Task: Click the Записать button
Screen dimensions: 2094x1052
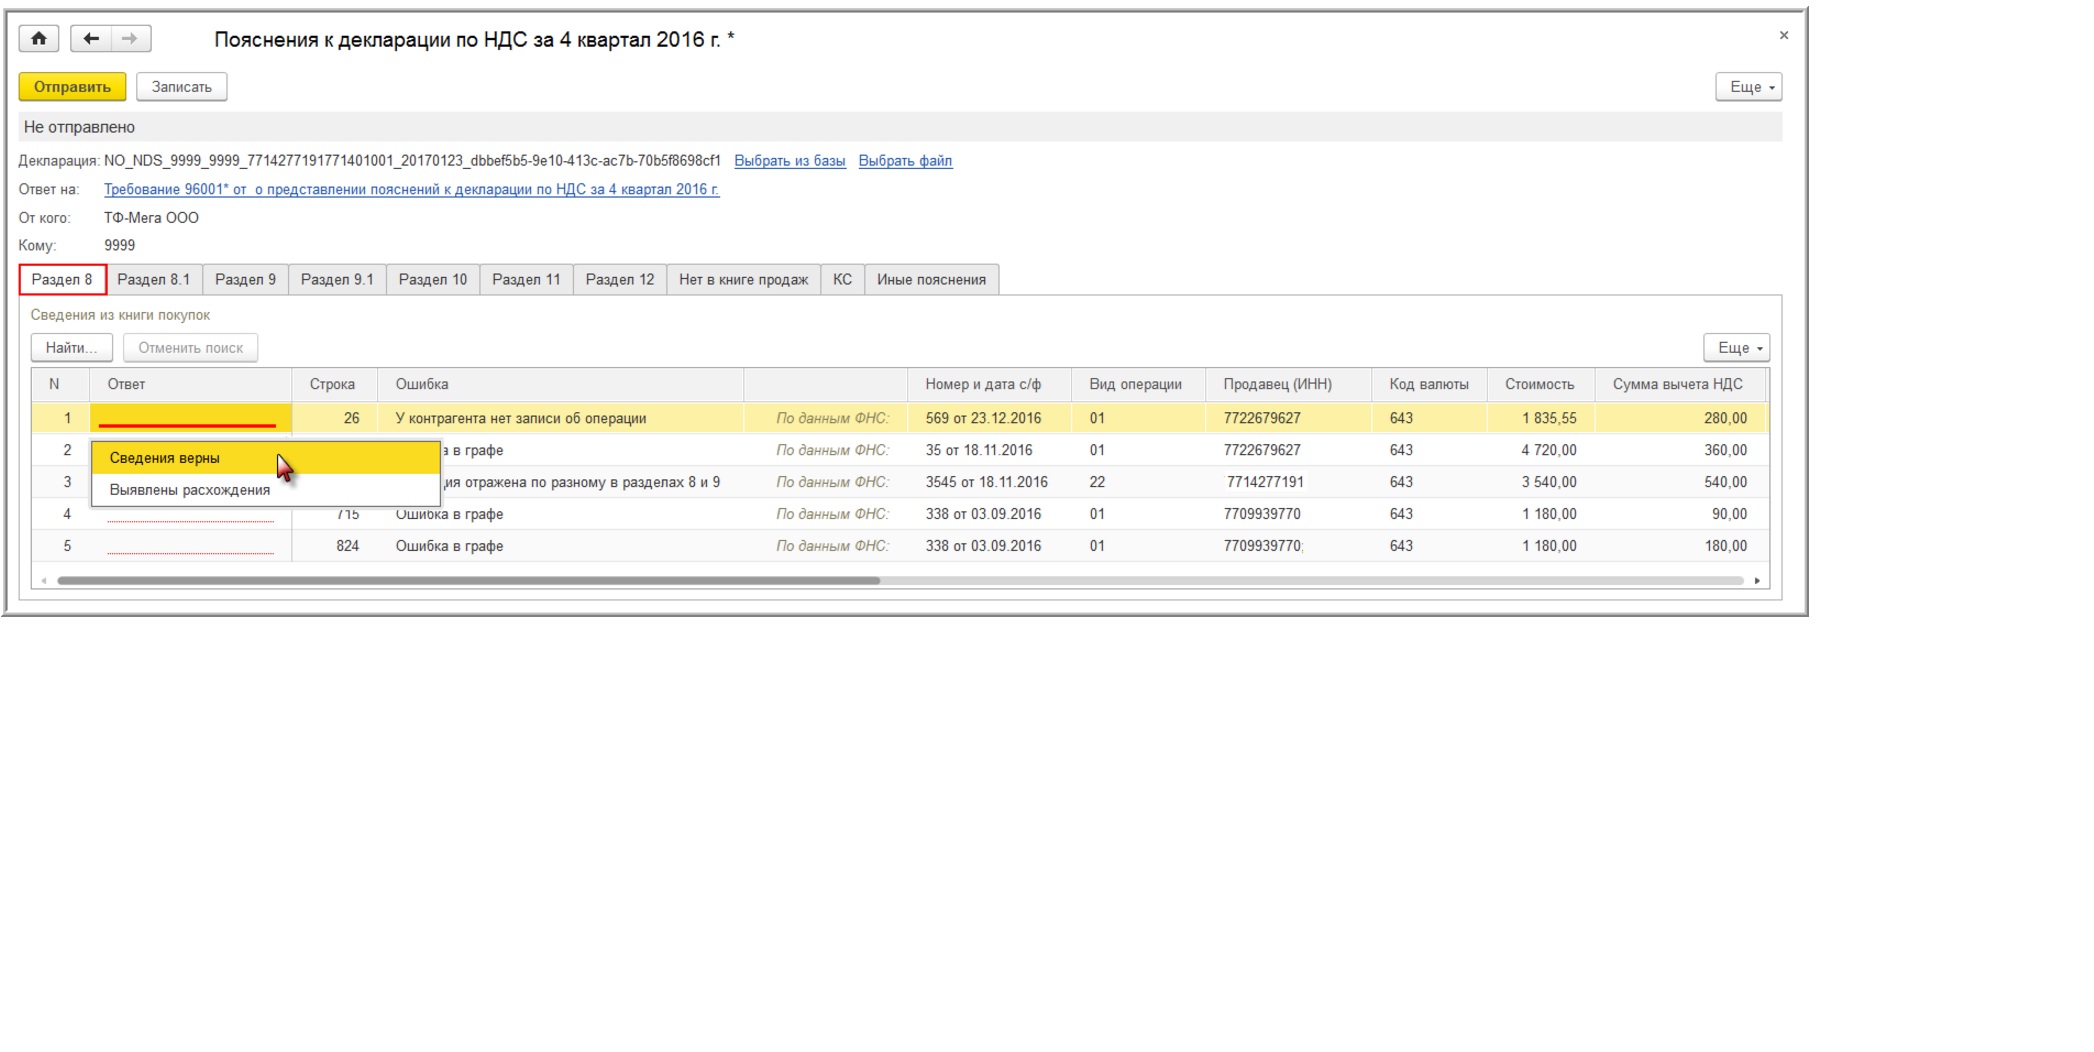Action: tap(181, 87)
